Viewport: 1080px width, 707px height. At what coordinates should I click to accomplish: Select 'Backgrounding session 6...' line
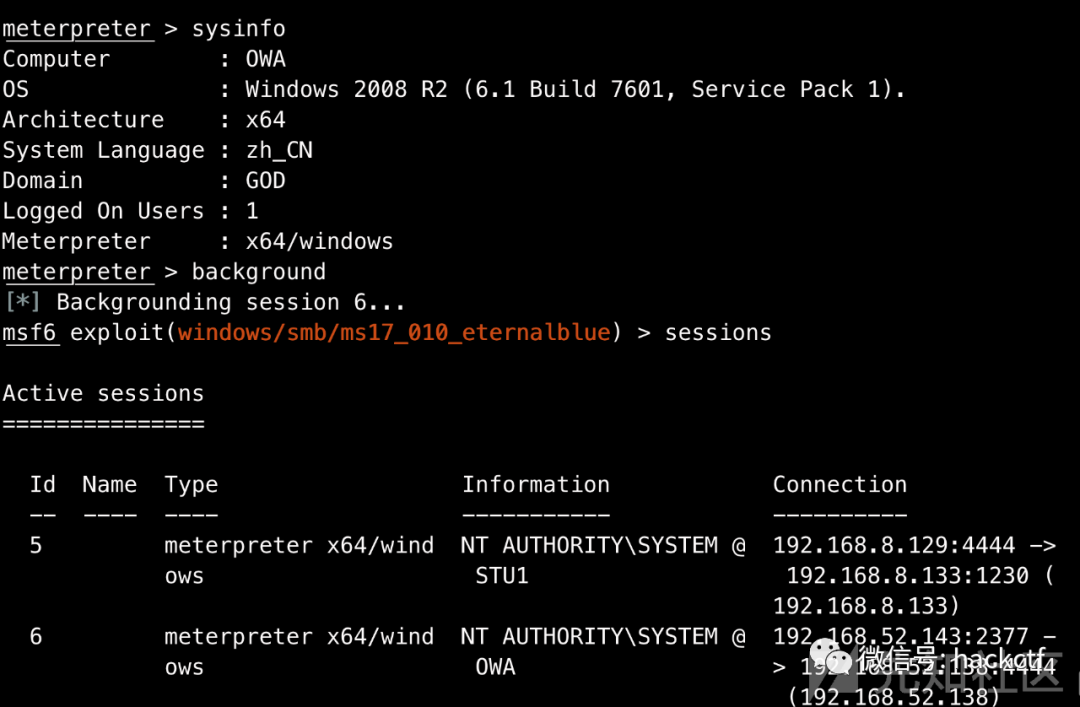point(230,302)
